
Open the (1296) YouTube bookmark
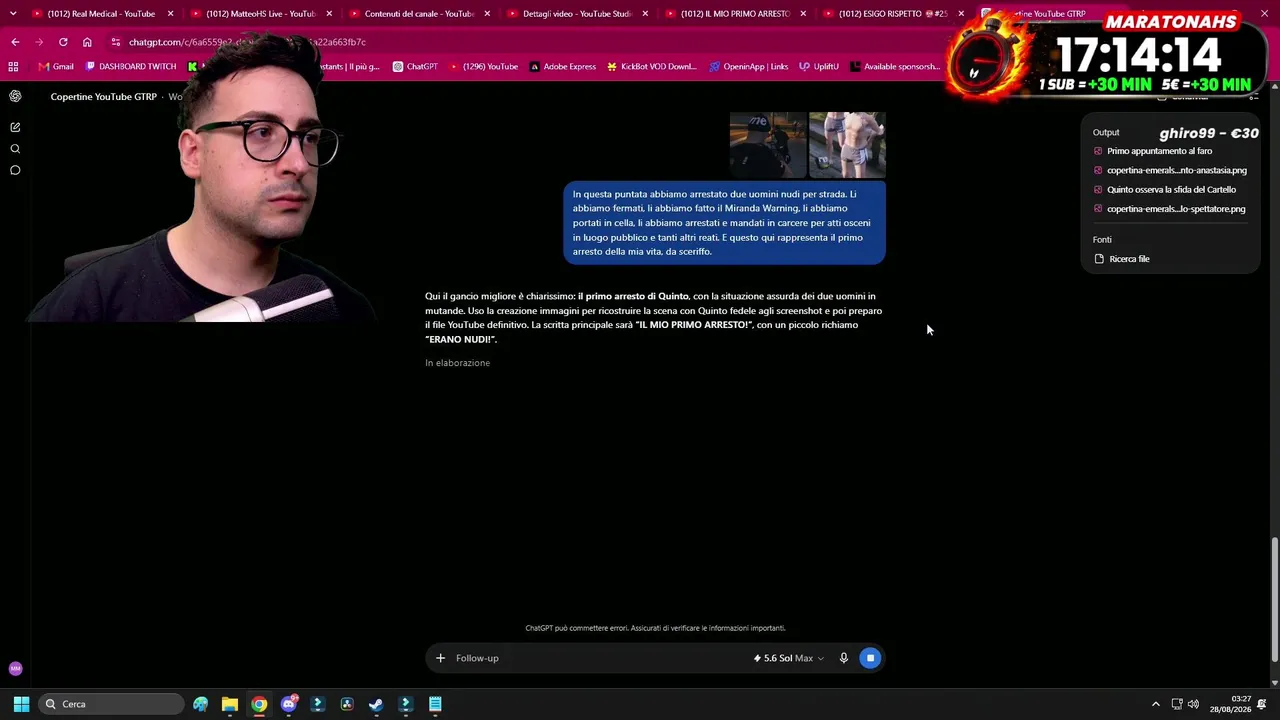click(x=484, y=67)
